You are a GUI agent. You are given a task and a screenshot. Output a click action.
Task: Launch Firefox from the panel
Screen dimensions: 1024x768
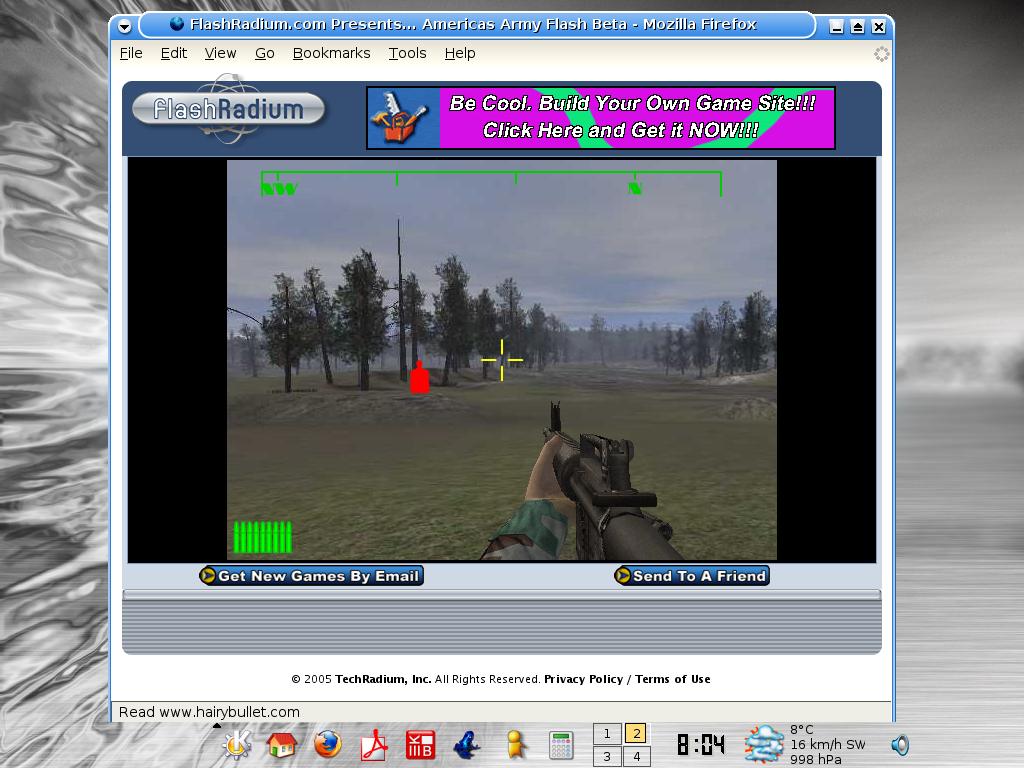pyautogui.click(x=328, y=744)
